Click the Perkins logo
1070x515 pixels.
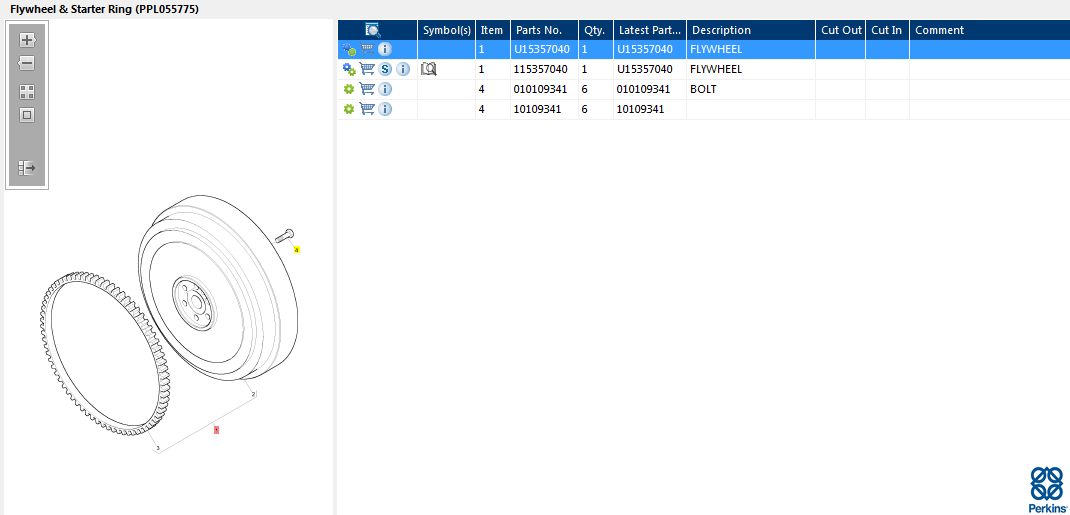[x=1047, y=489]
